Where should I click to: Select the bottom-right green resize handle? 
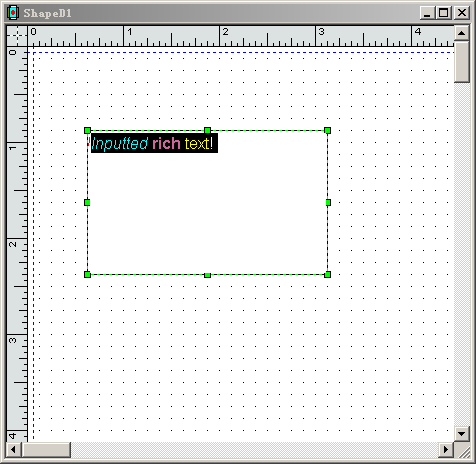(327, 274)
